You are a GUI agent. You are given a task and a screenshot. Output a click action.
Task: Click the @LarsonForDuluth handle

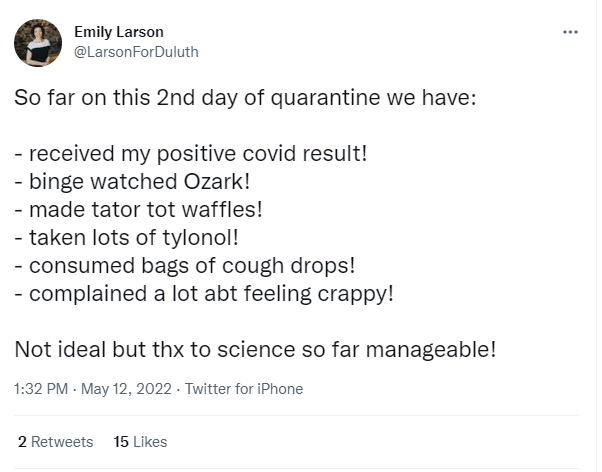click(x=137, y=52)
